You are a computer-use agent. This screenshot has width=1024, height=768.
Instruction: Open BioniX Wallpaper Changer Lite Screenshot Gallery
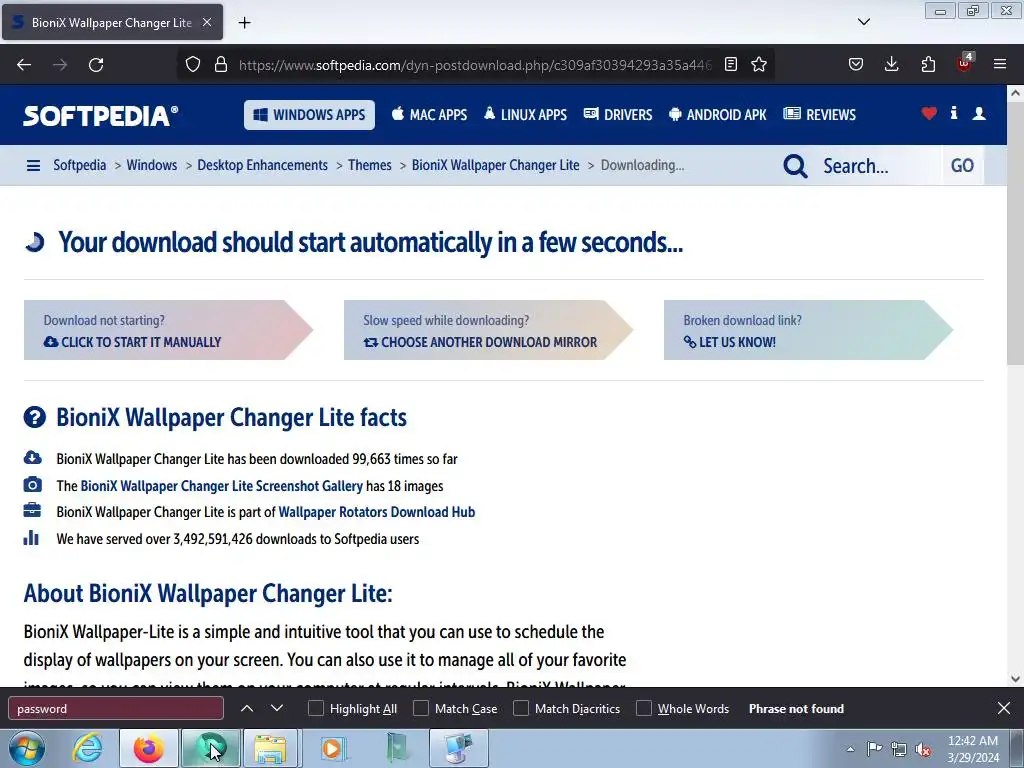(x=221, y=486)
